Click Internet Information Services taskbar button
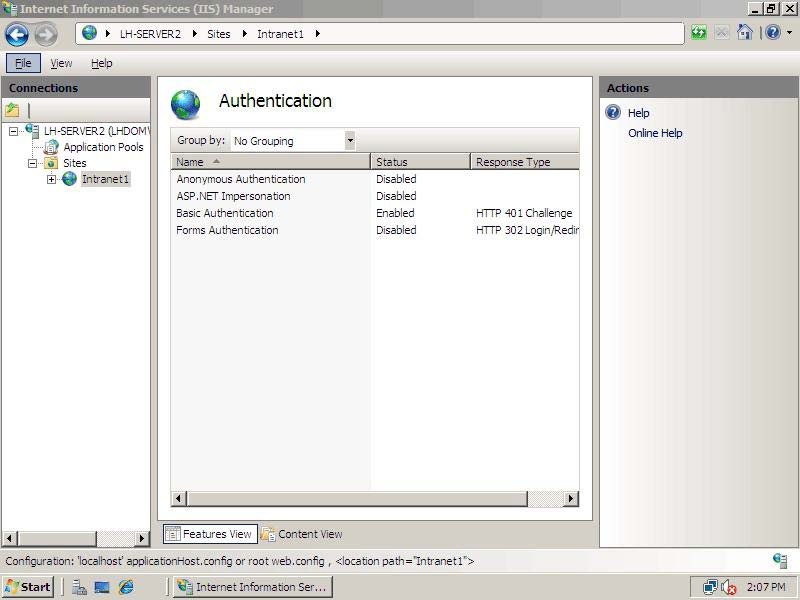 point(253,587)
